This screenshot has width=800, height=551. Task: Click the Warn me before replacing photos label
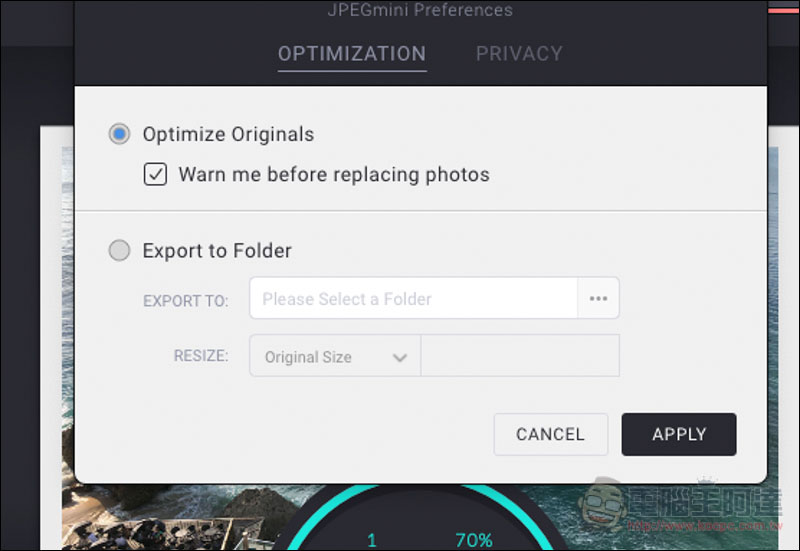tap(334, 174)
